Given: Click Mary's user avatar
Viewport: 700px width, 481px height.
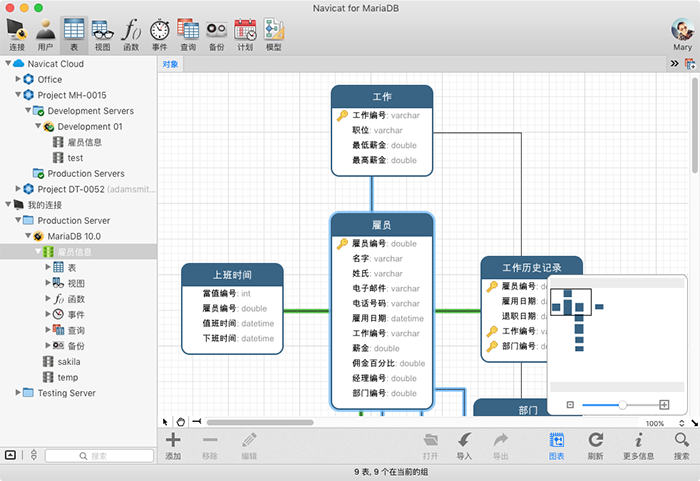Looking at the screenshot, I should [x=682, y=29].
